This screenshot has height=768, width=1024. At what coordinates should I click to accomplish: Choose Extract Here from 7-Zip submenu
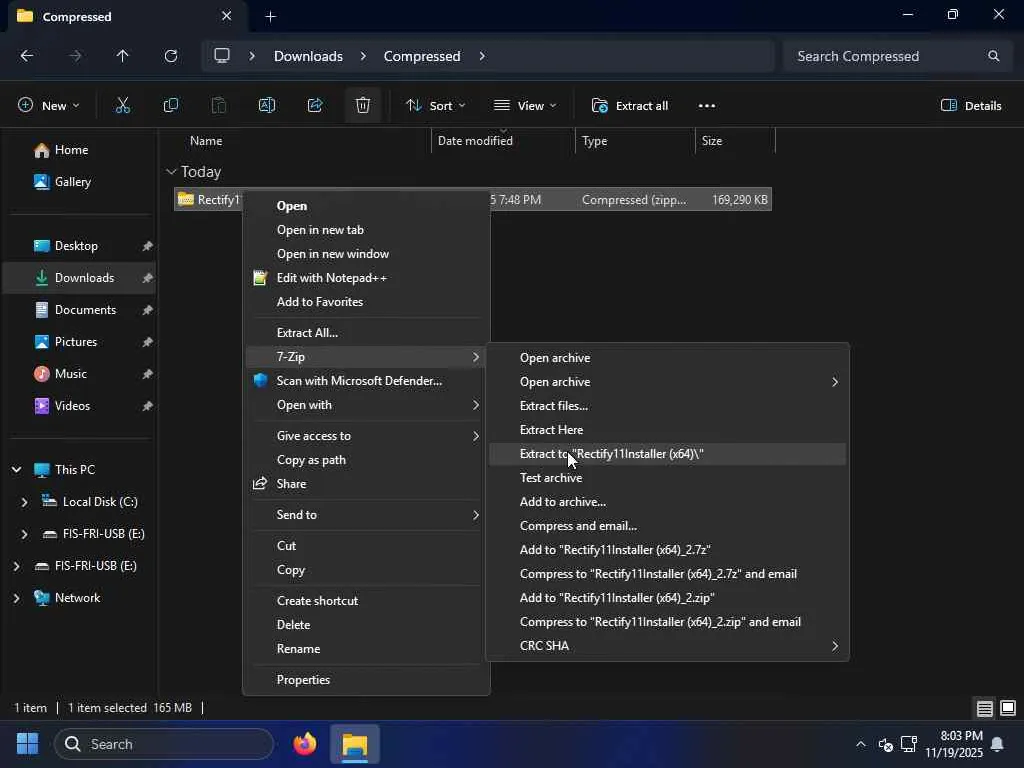(x=551, y=430)
